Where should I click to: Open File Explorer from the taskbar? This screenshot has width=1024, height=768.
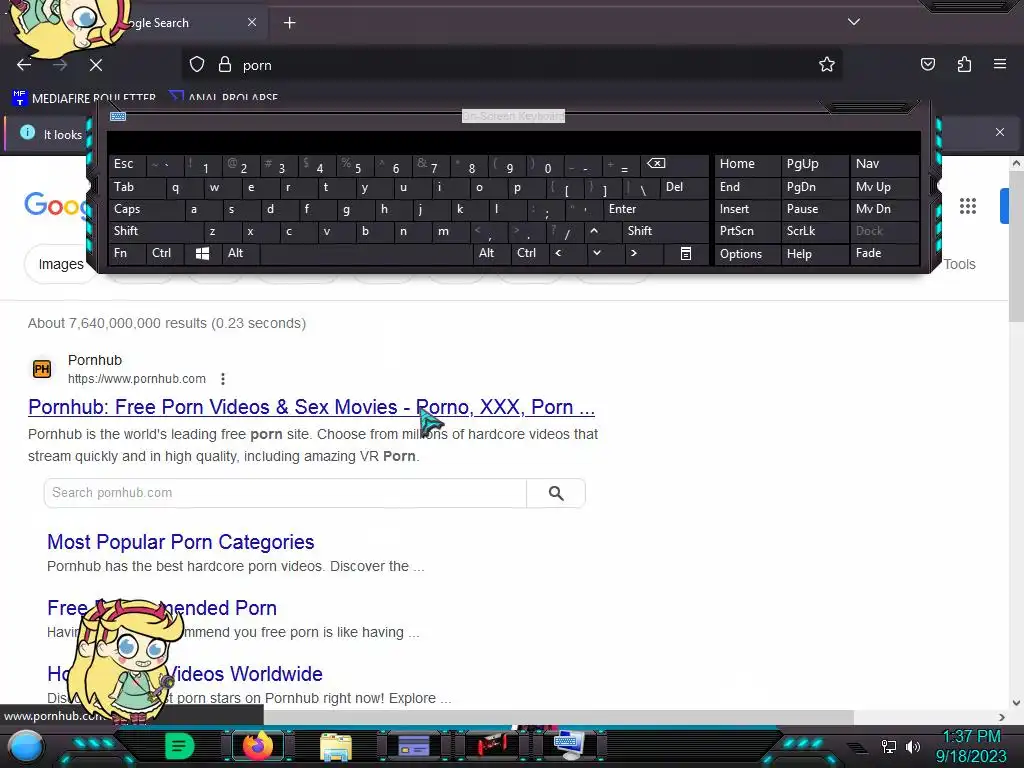point(336,746)
